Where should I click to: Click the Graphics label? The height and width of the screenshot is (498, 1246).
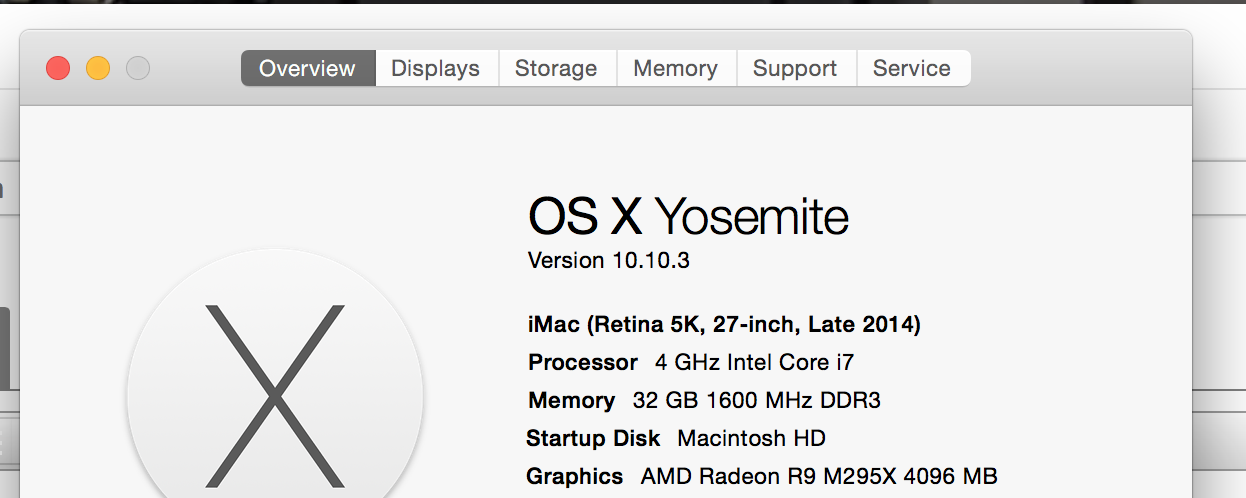[x=575, y=476]
